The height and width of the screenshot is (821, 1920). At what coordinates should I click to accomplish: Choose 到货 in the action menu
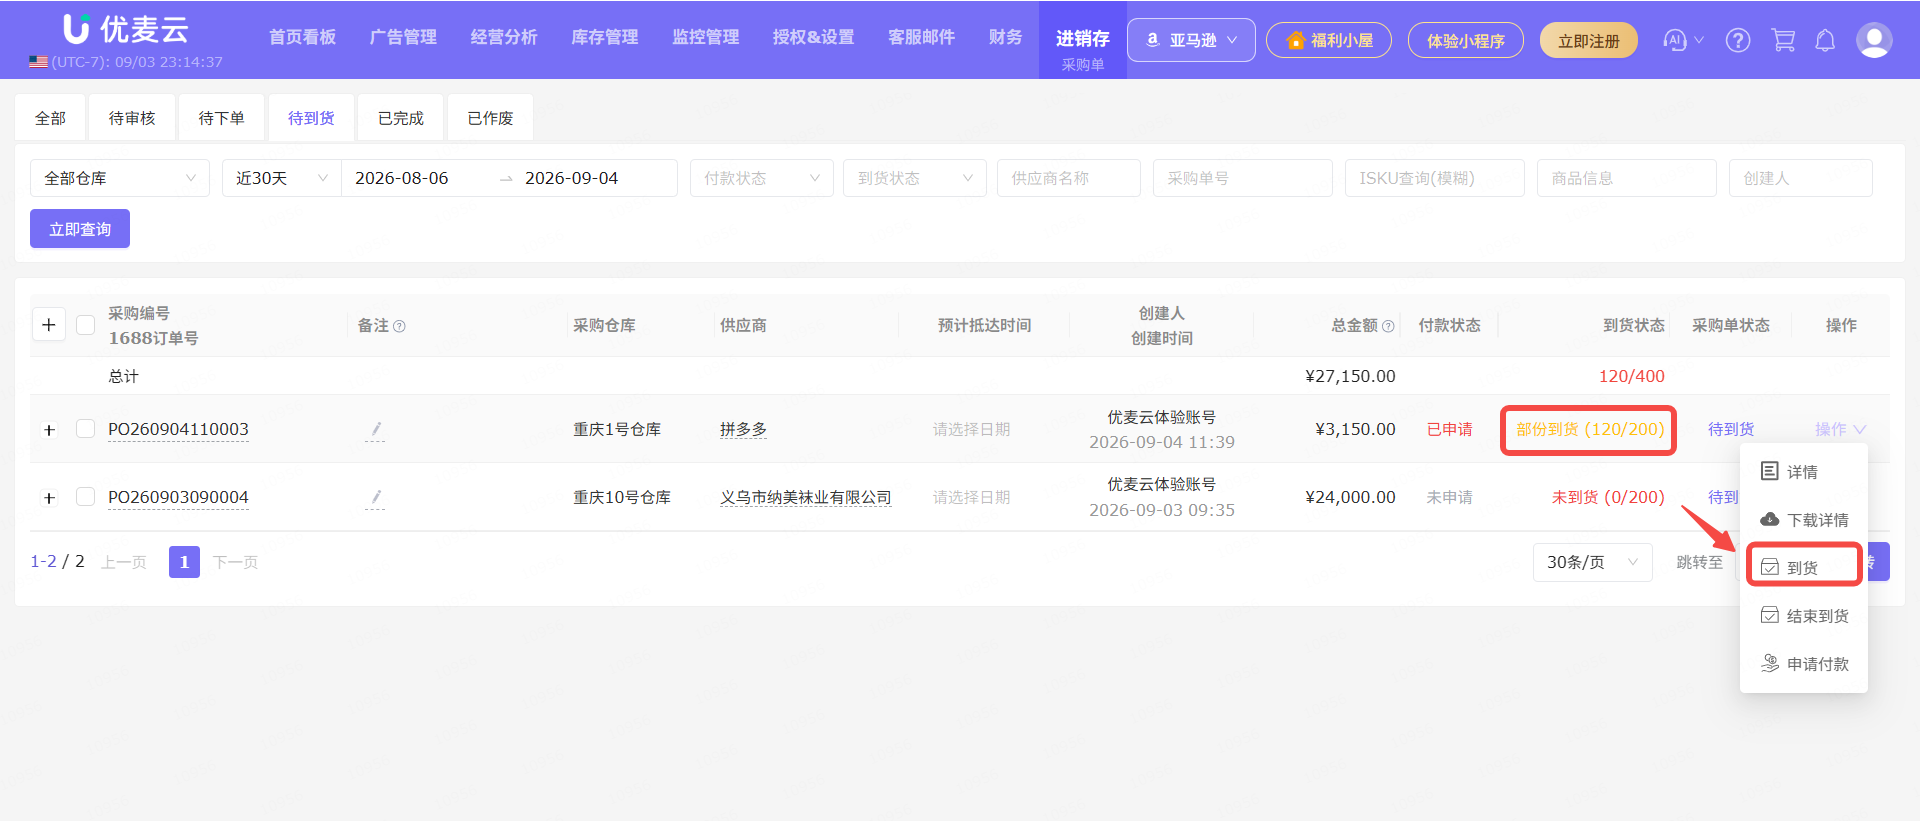tap(1803, 567)
